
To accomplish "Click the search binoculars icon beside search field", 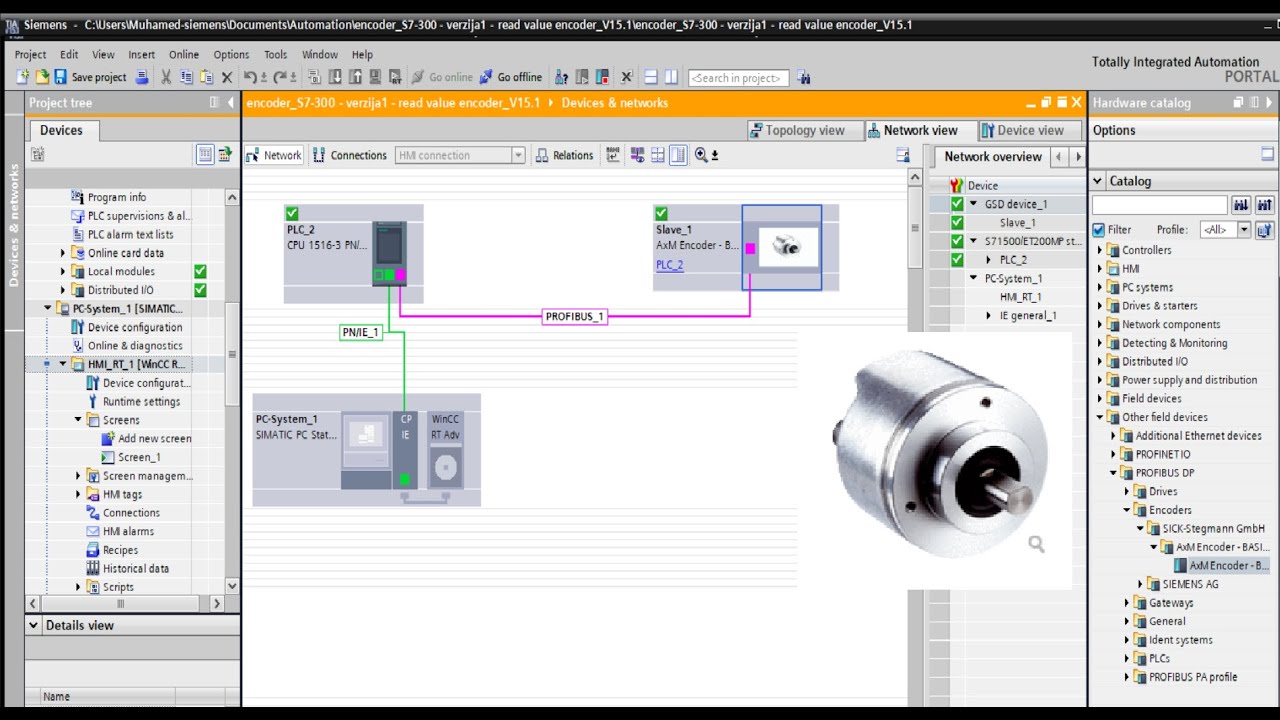I will (803, 77).
